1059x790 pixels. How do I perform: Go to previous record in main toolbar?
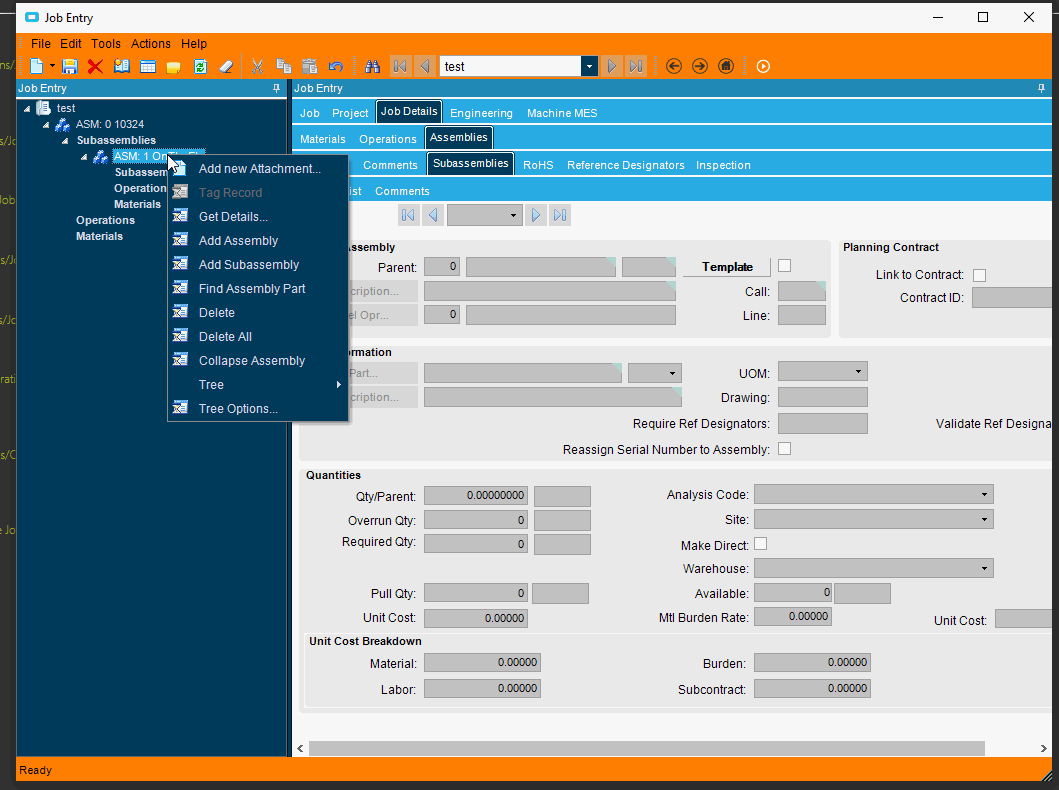[425, 66]
